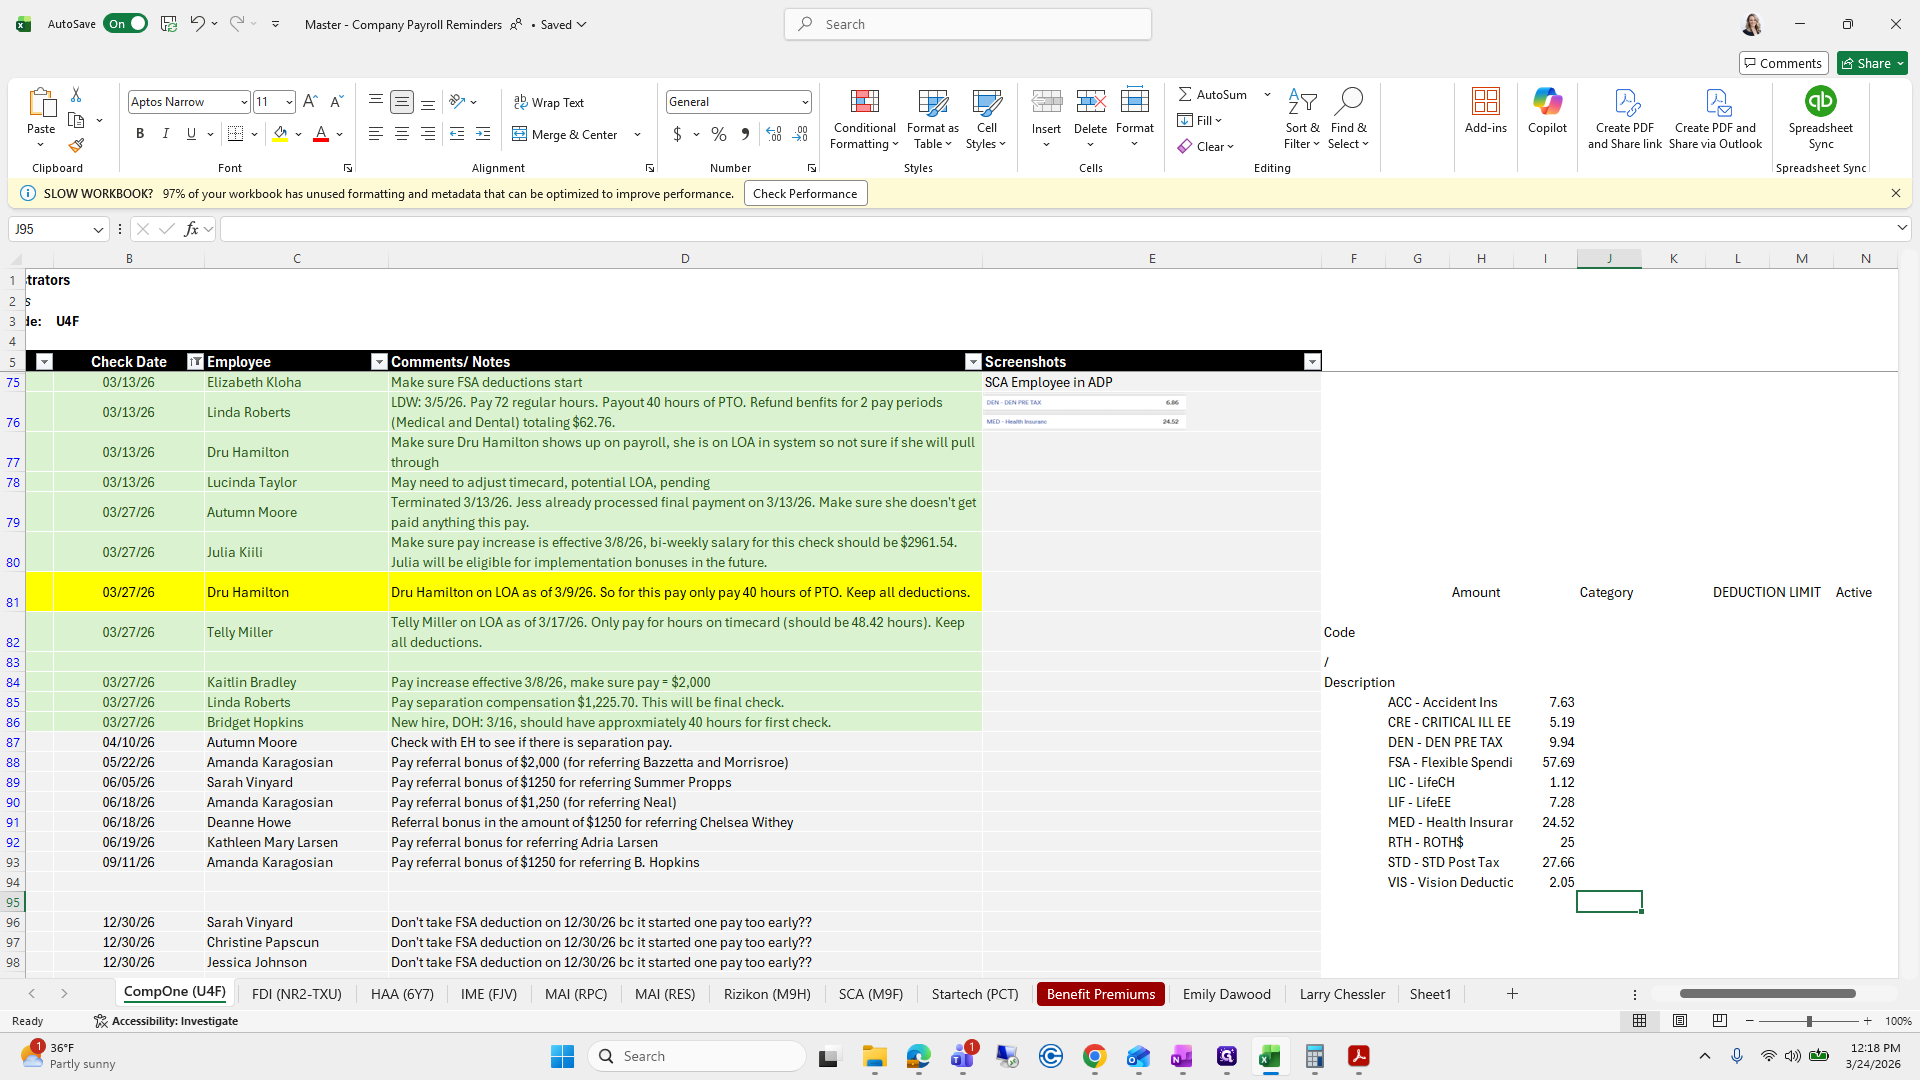
Task: Expand the Number Format General dropdown
Action: [804, 102]
